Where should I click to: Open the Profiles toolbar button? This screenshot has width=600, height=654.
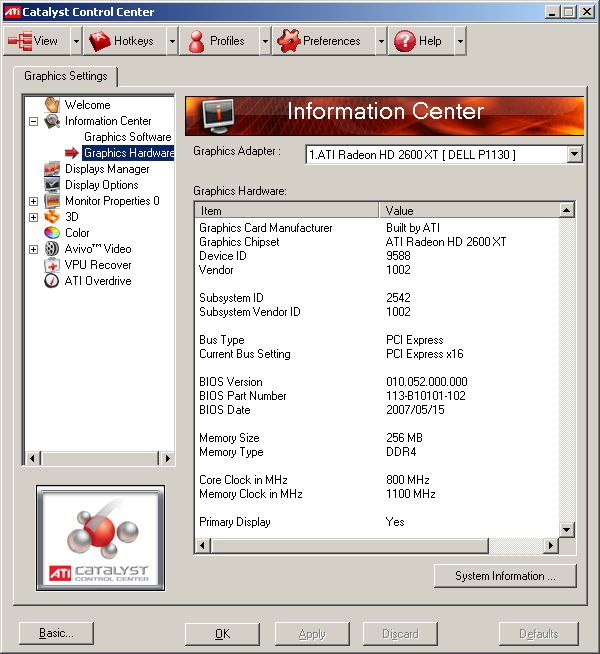tap(219, 41)
